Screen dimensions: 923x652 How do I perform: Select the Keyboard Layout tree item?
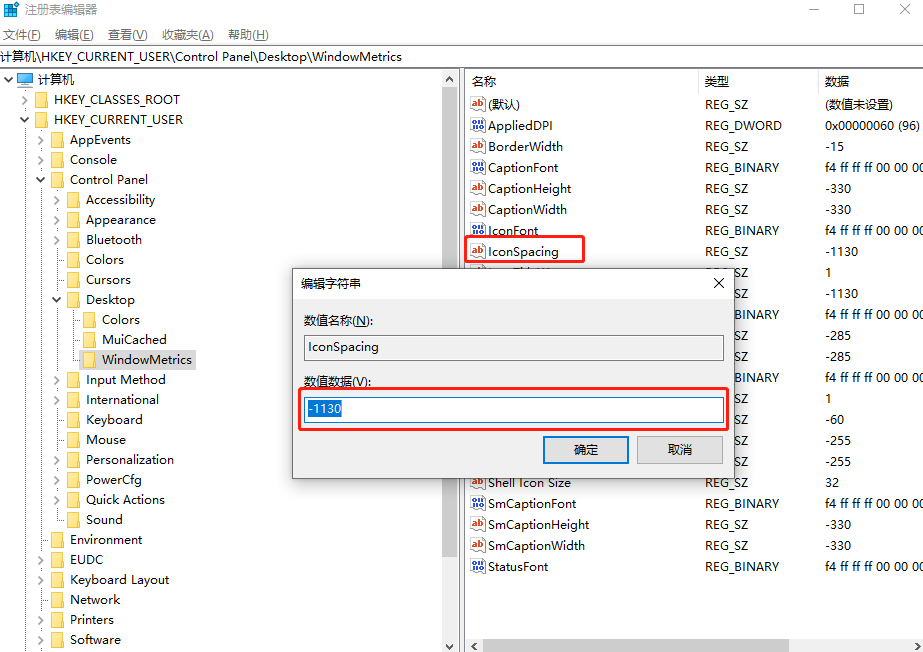tap(119, 580)
